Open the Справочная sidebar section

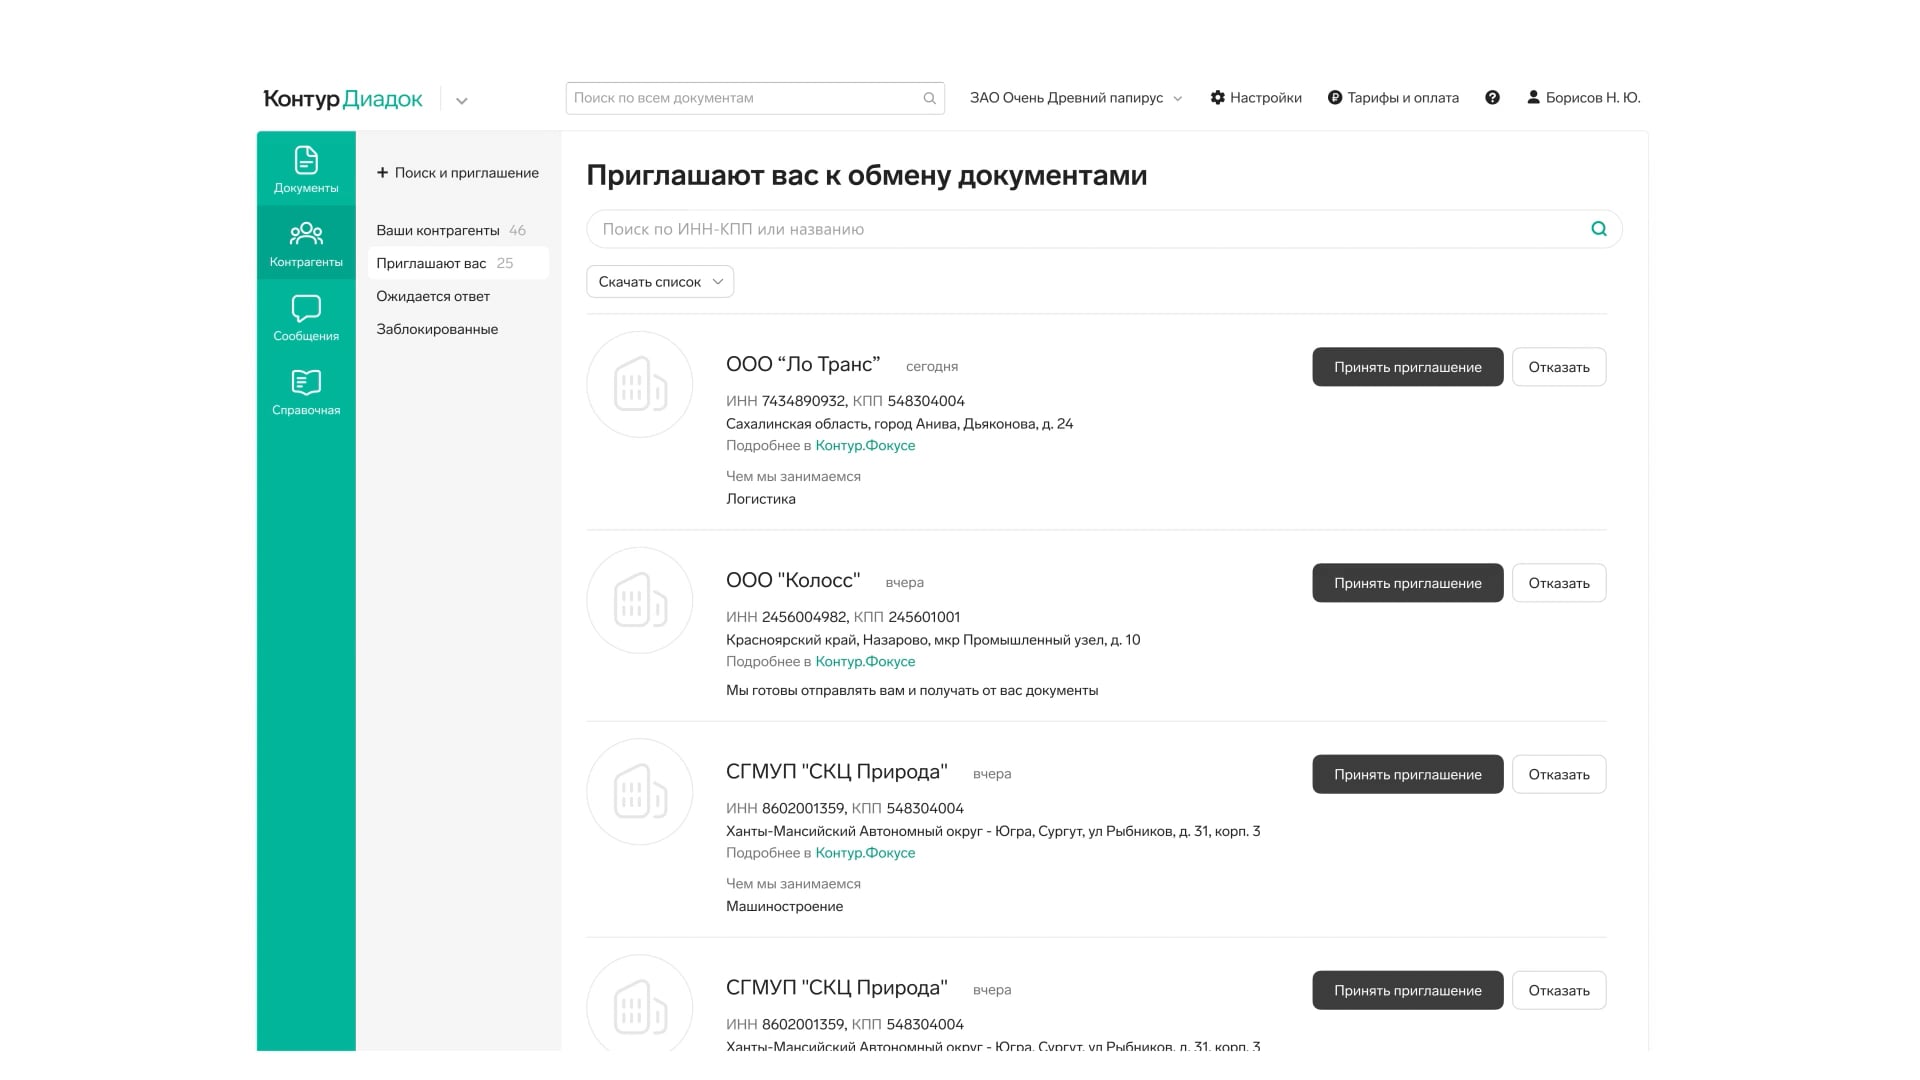coord(306,391)
